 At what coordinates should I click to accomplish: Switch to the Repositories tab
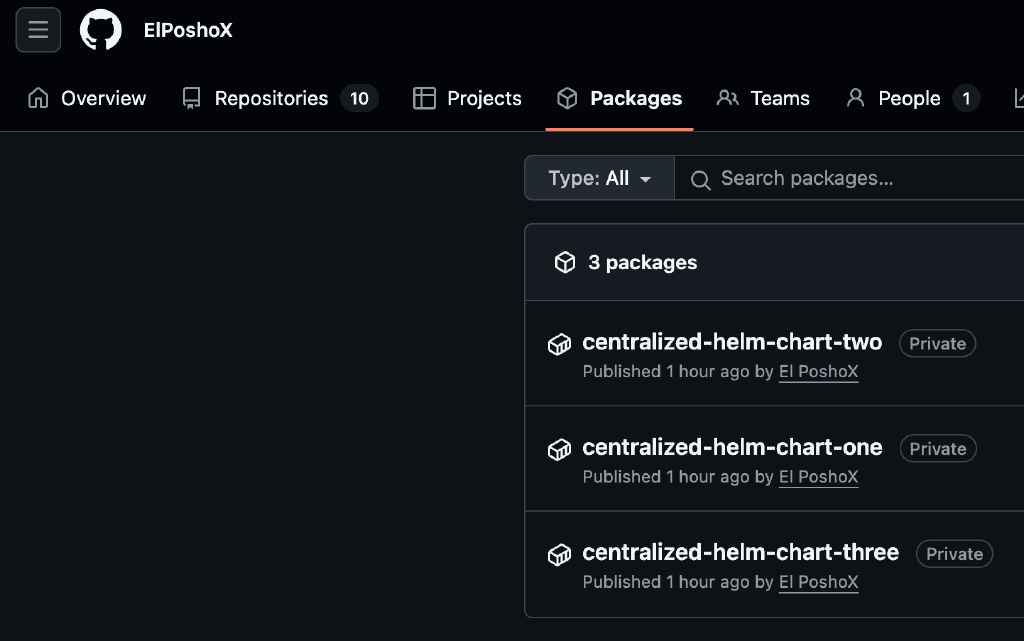tap(270, 98)
